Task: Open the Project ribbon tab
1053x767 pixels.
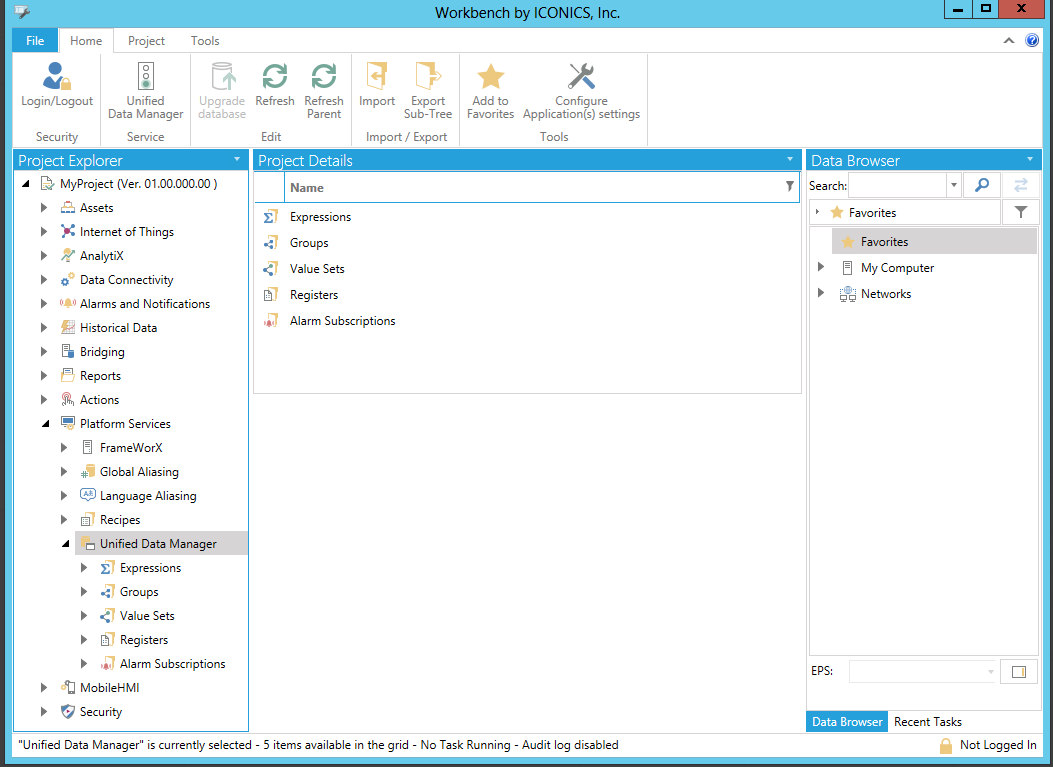Action: [x=146, y=41]
